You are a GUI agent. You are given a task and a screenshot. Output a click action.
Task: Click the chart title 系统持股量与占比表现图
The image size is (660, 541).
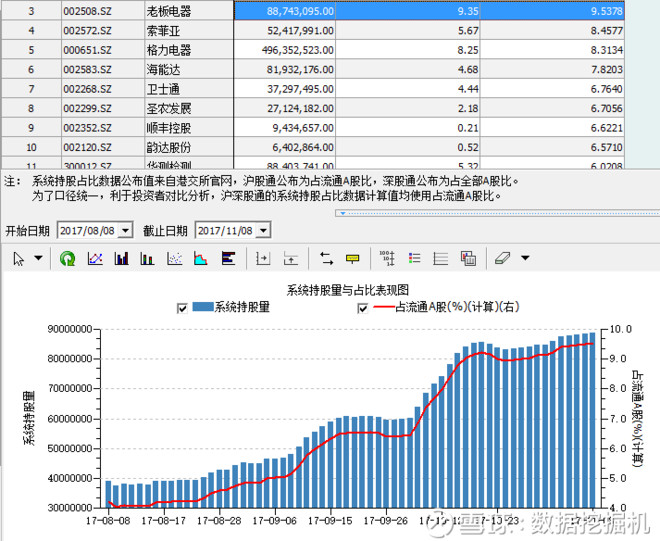[348, 290]
